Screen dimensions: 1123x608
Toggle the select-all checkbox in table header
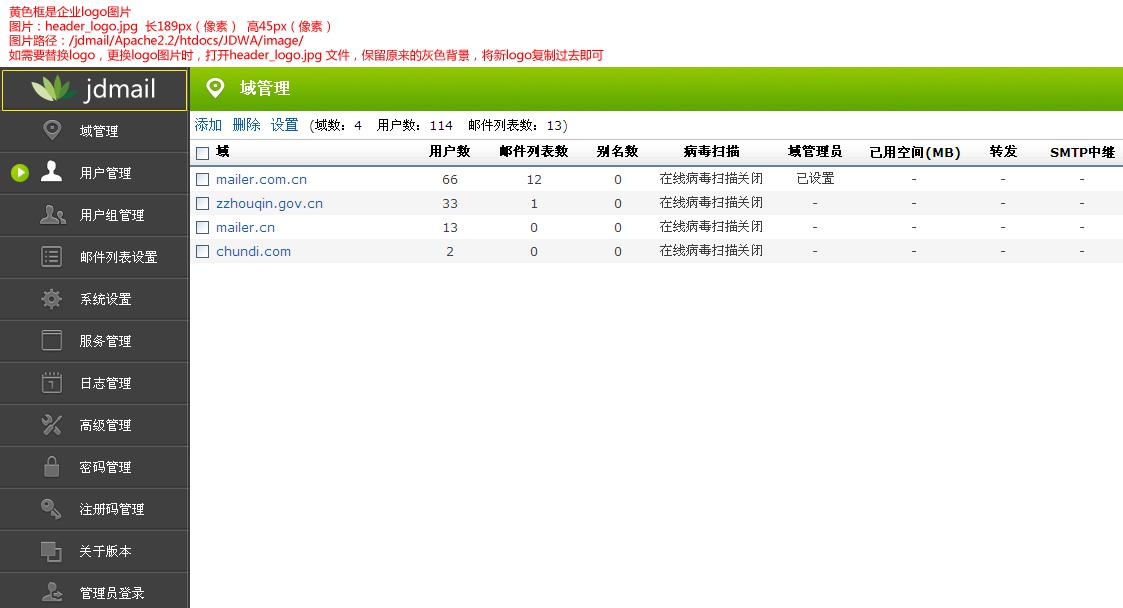203,153
